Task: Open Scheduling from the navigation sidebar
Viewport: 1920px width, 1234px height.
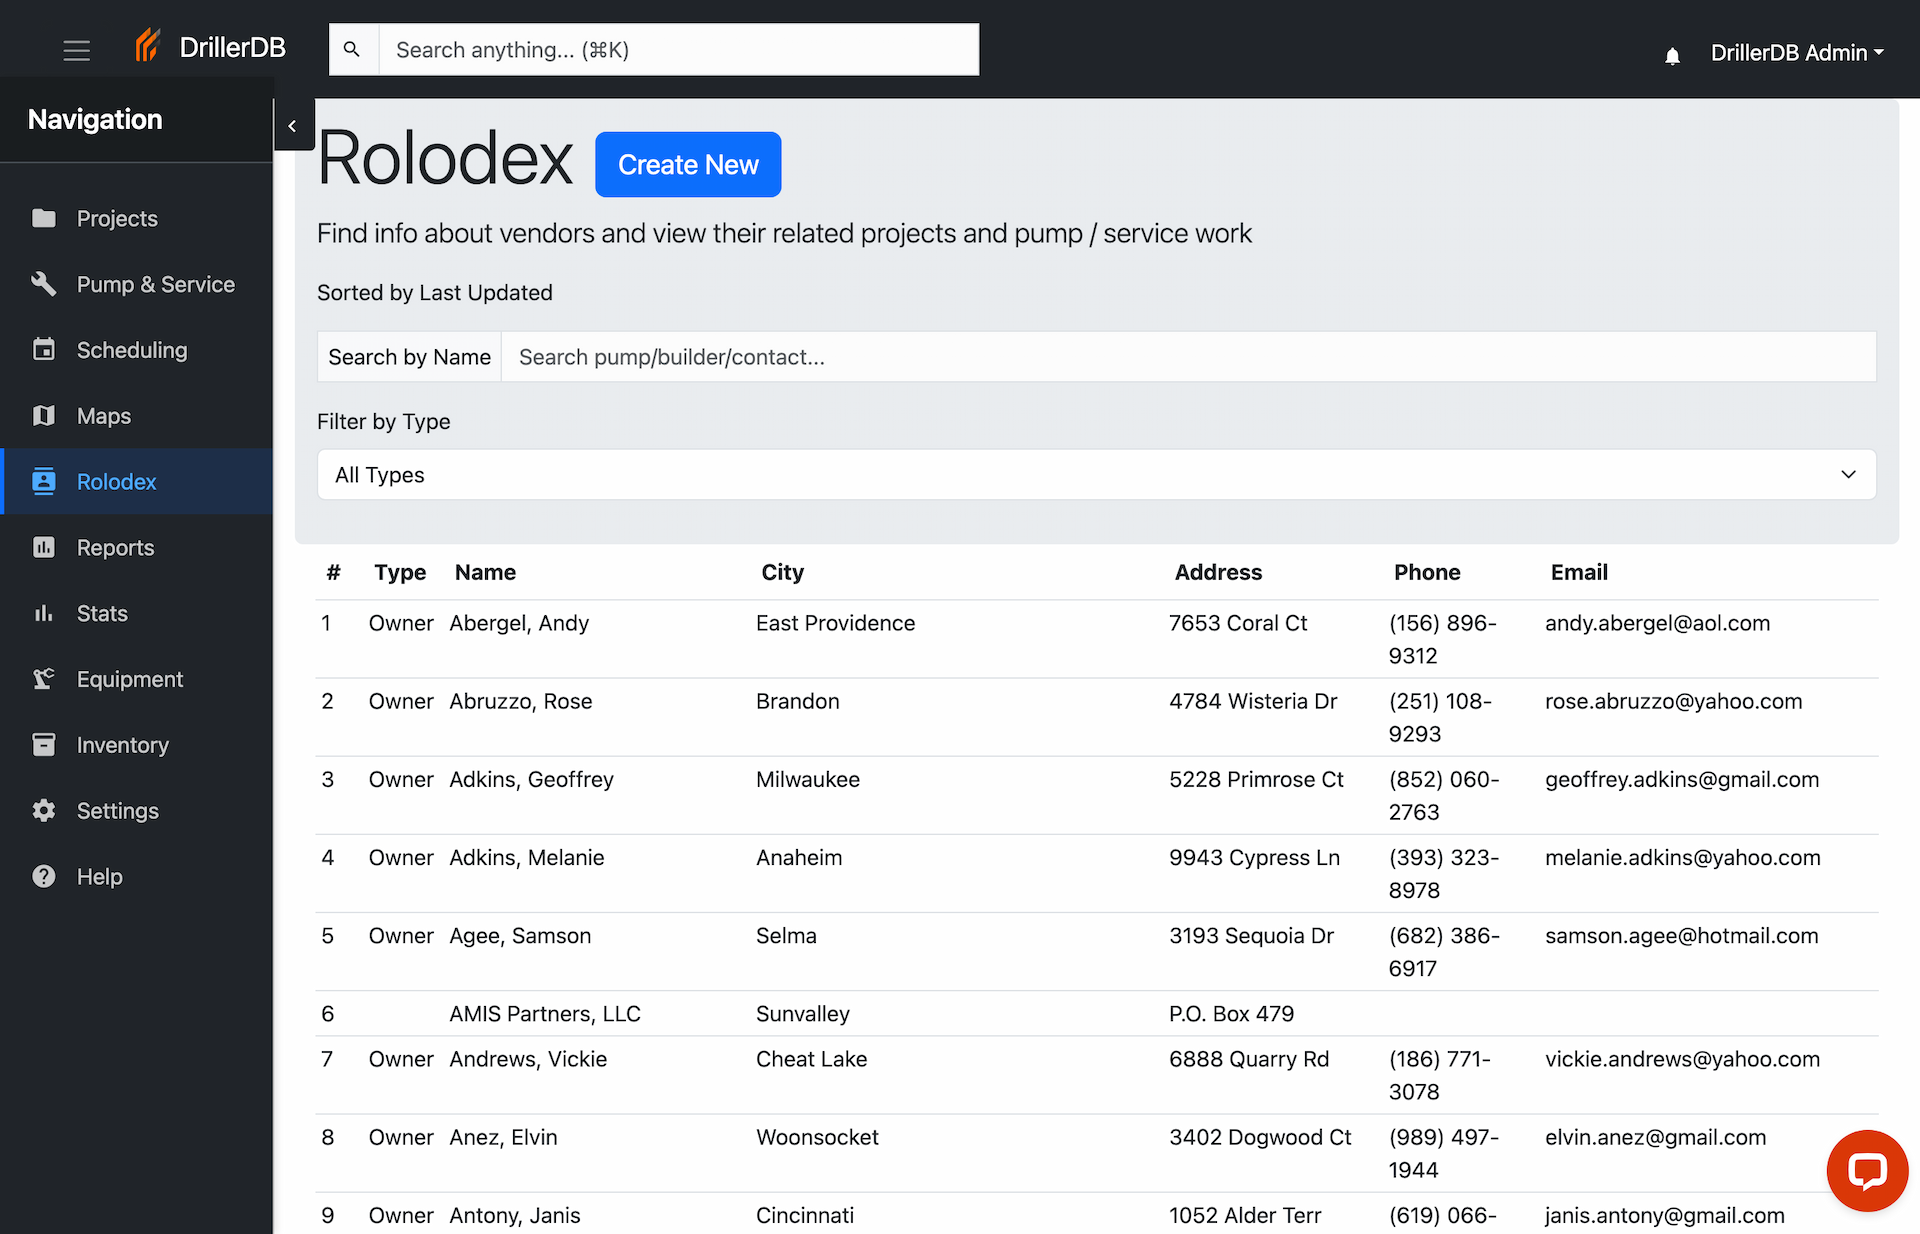Action: click(132, 350)
